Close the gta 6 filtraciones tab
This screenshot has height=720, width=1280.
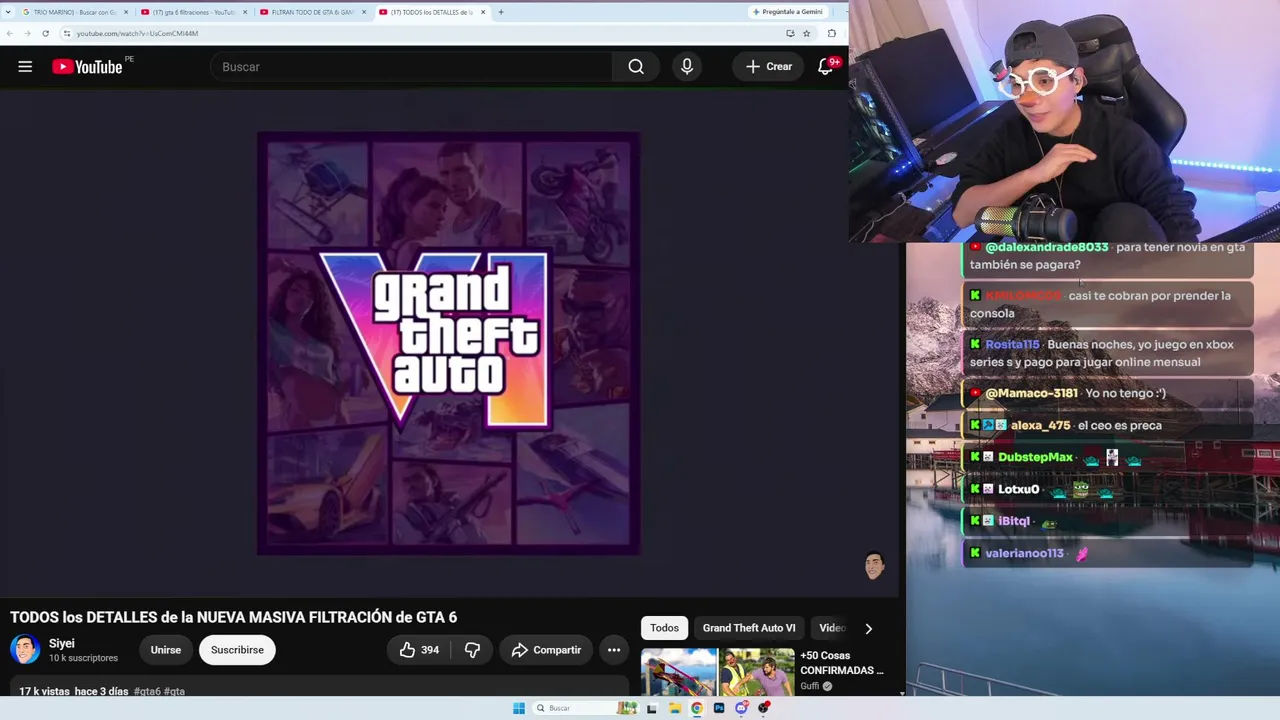point(245,12)
